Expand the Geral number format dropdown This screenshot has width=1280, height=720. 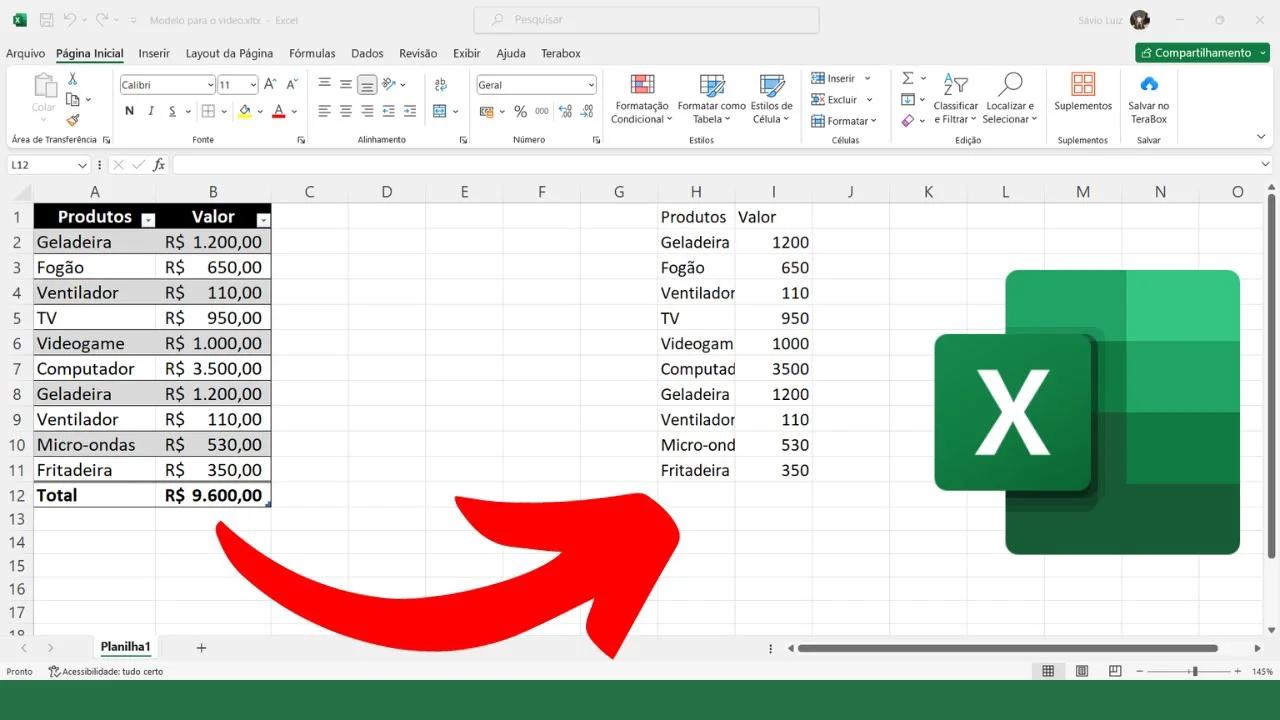(x=591, y=85)
